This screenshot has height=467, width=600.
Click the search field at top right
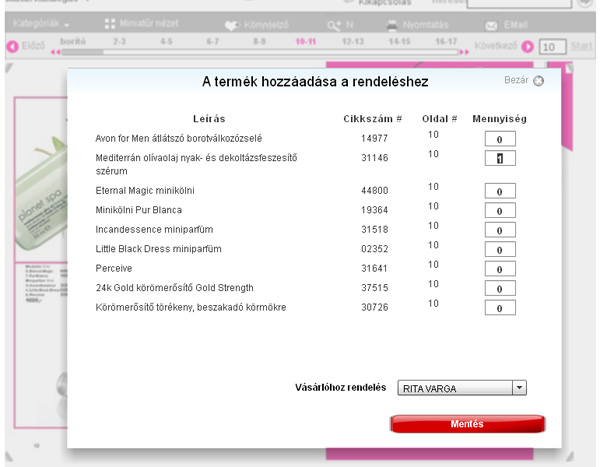520,3
